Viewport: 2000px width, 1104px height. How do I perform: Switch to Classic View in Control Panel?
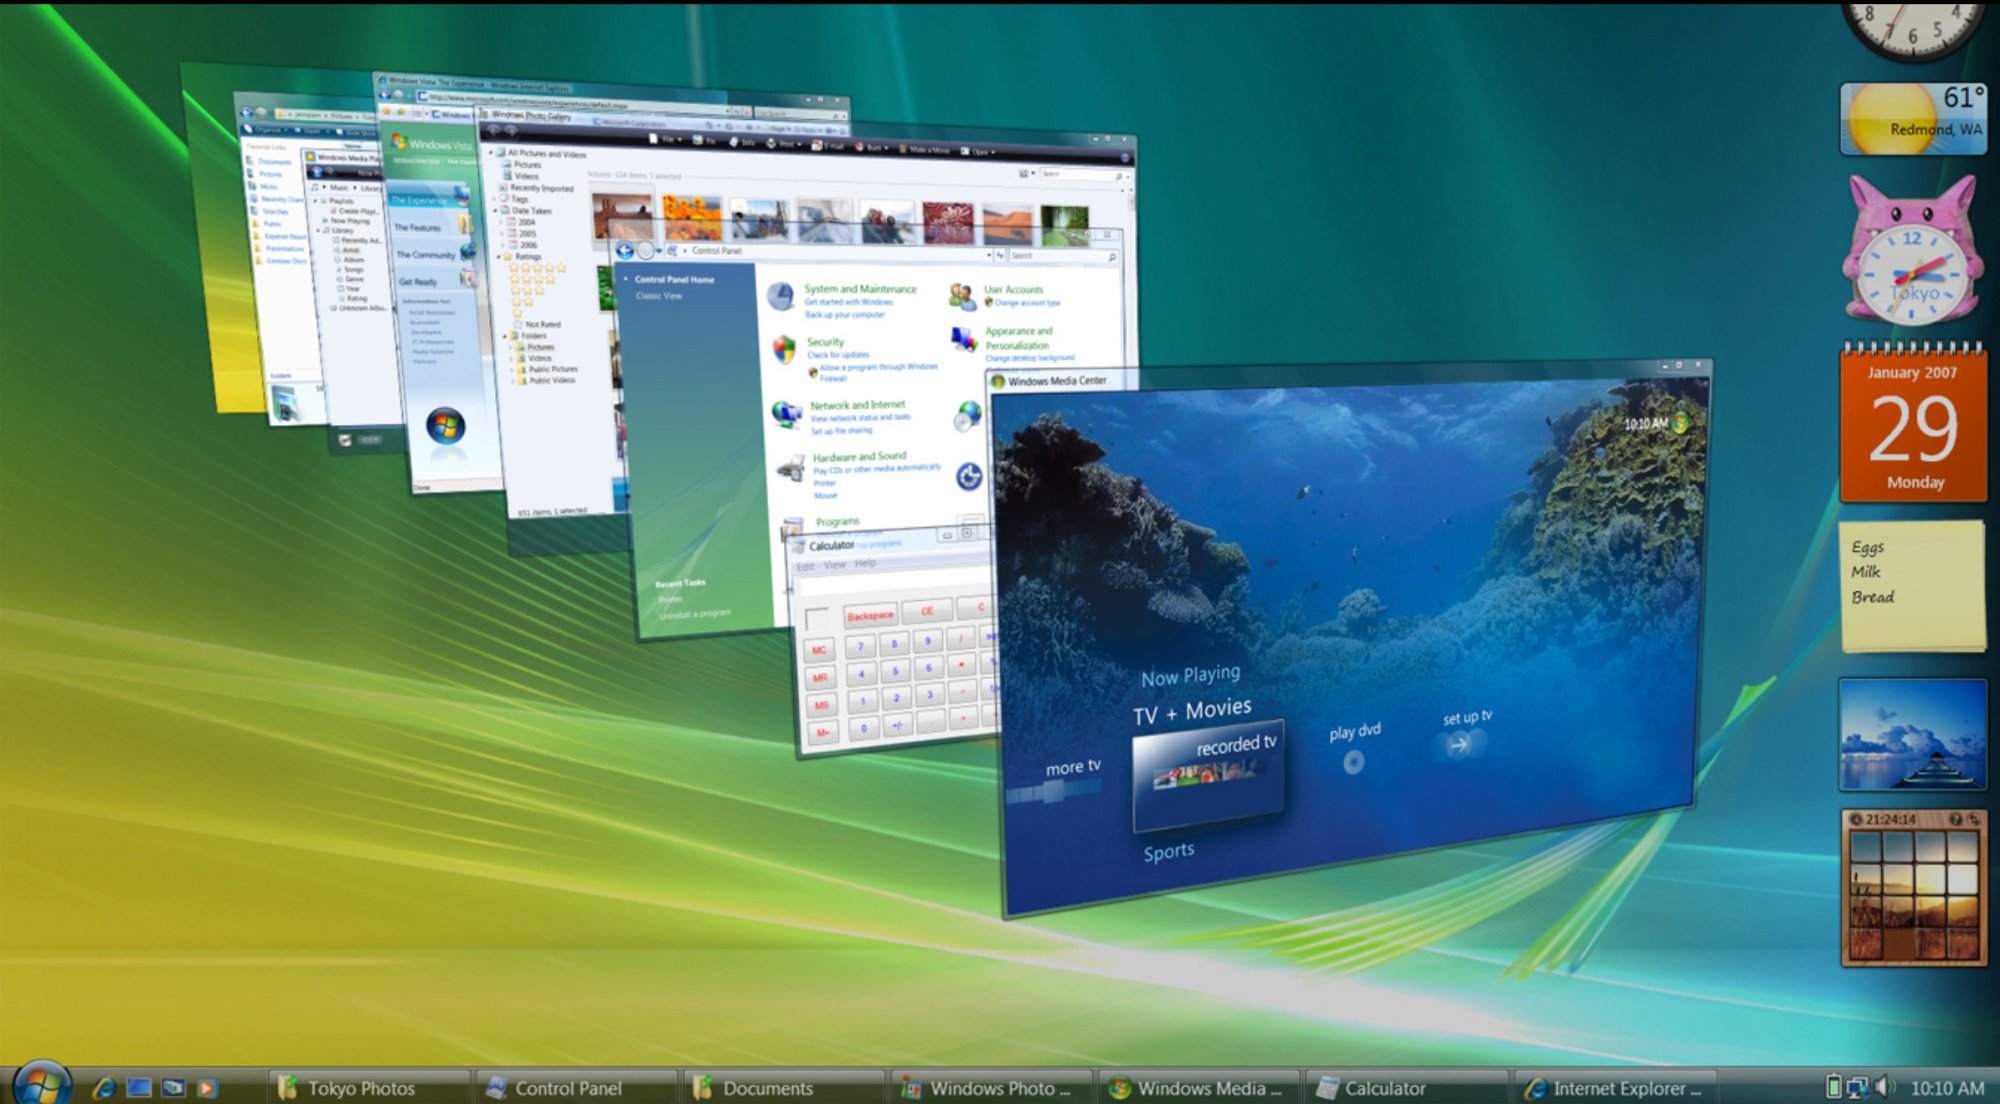(x=659, y=296)
